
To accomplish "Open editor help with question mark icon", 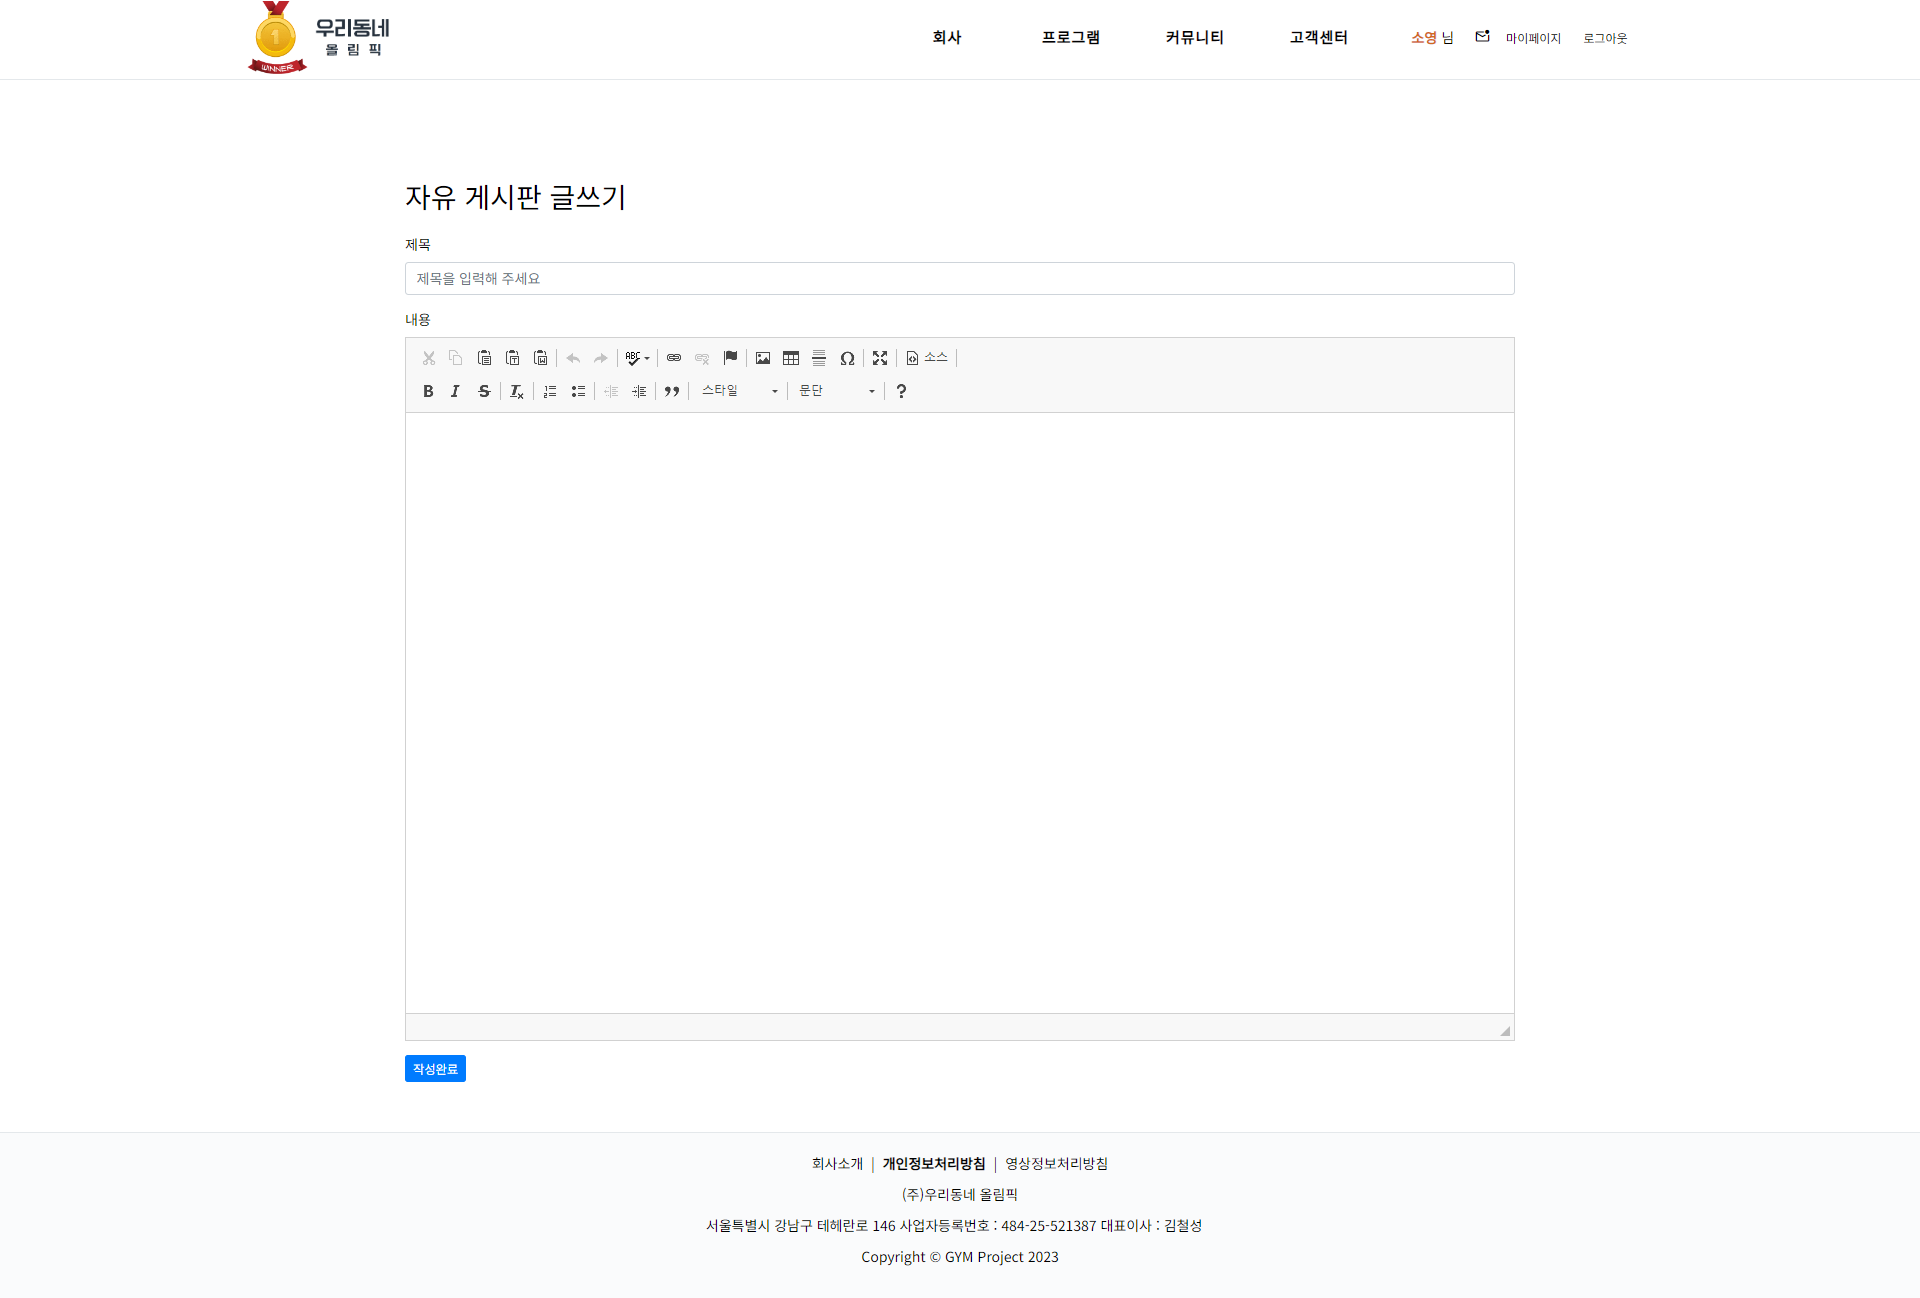I will coord(900,391).
